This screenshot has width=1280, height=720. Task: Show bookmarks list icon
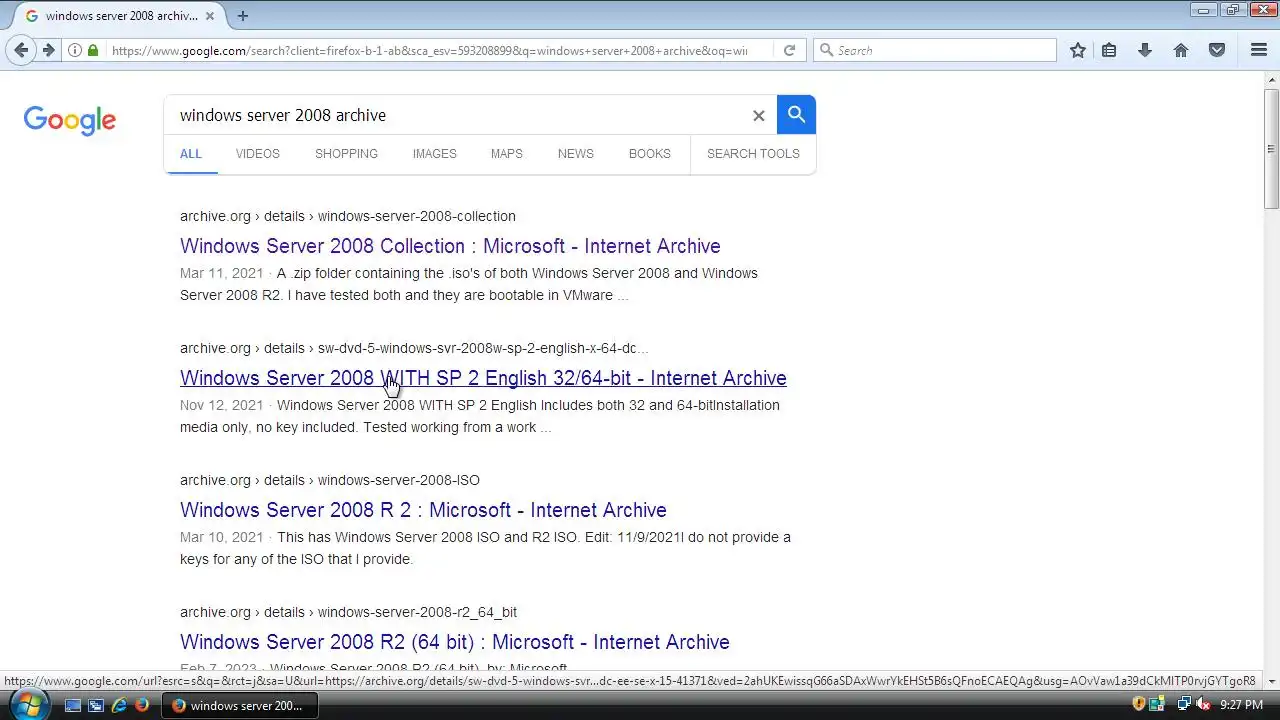(1109, 50)
